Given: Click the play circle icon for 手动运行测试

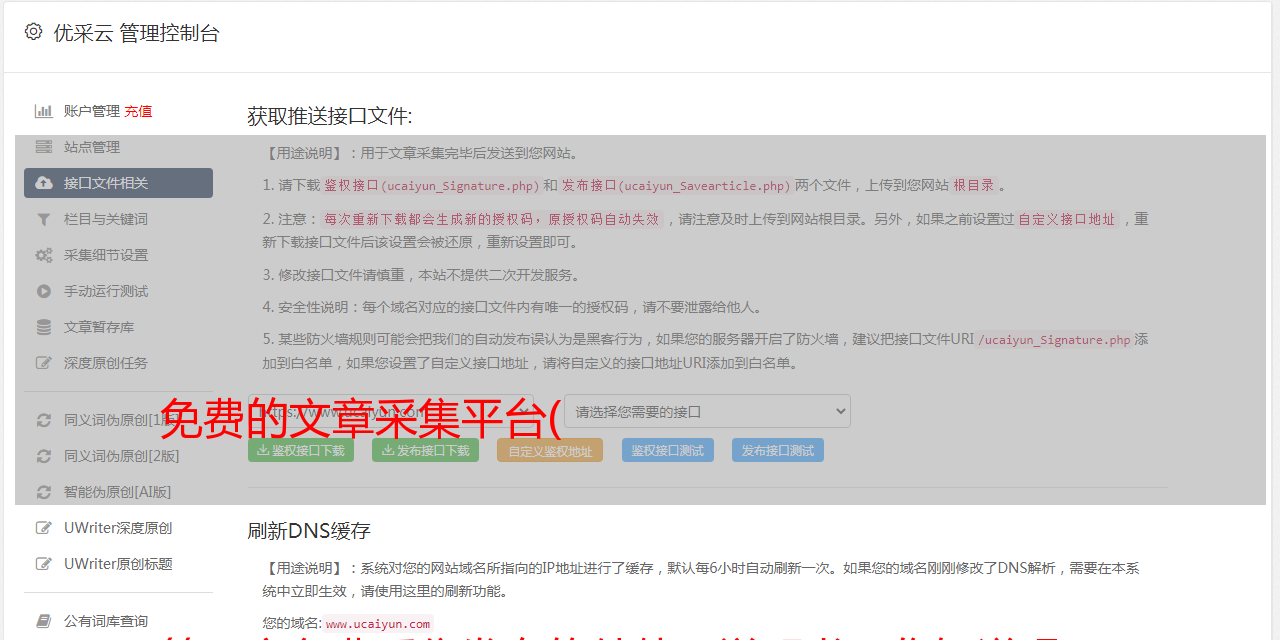Looking at the screenshot, I should (x=44, y=291).
